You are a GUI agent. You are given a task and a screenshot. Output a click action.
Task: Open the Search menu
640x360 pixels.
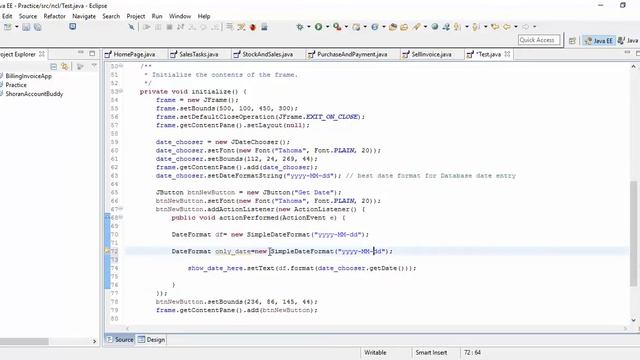(x=111, y=16)
